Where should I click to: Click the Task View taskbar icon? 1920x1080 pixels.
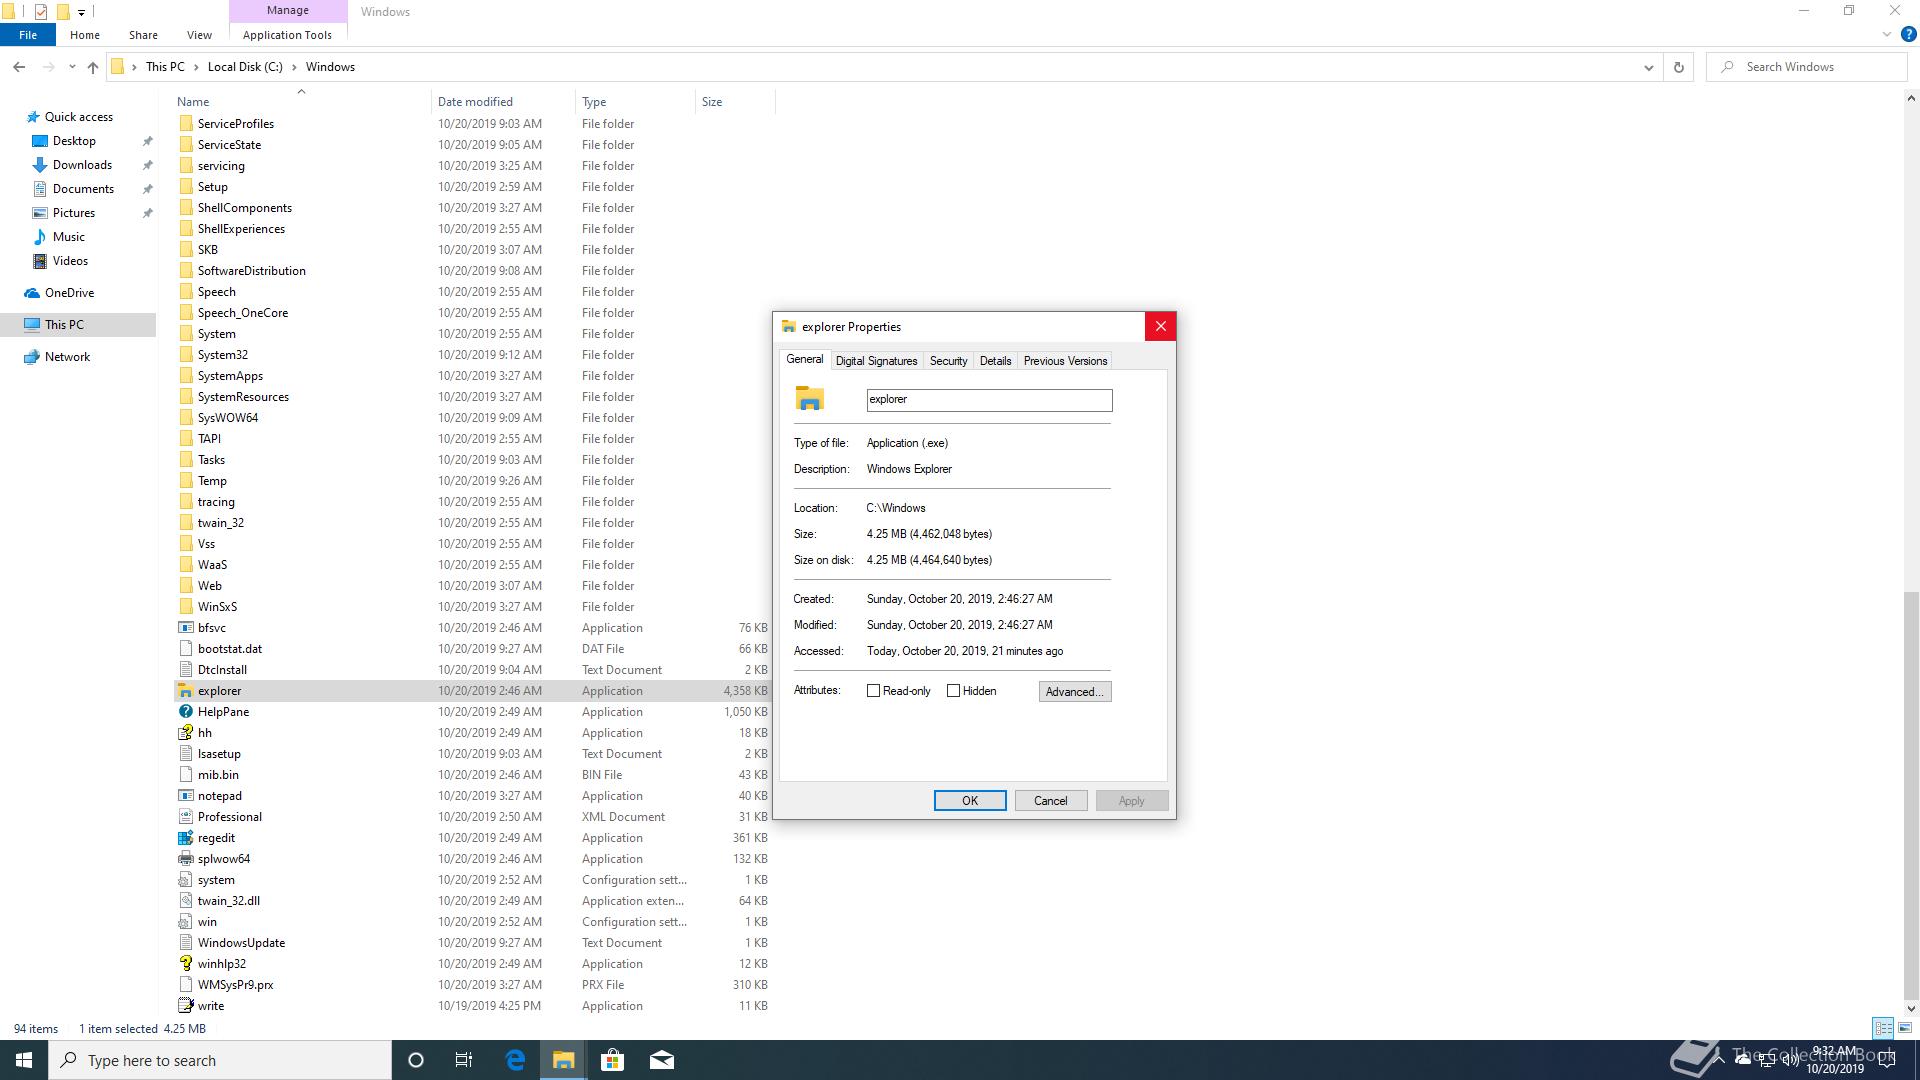[464, 1060]
